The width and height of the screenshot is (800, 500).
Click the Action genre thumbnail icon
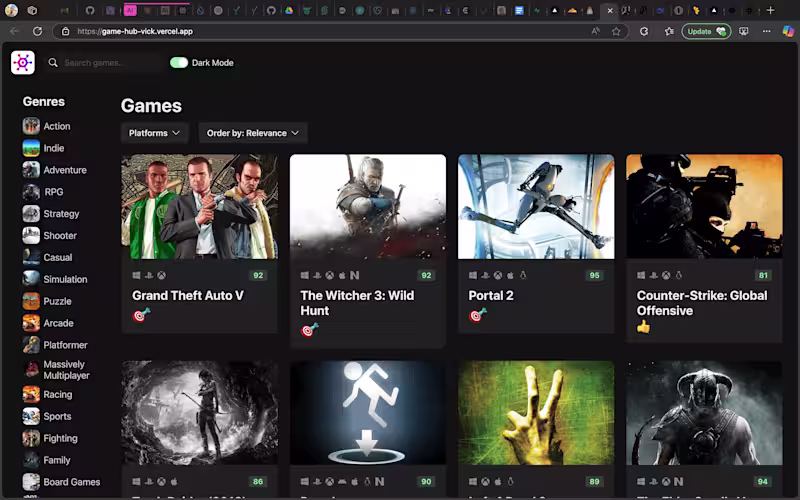(31, 126)
